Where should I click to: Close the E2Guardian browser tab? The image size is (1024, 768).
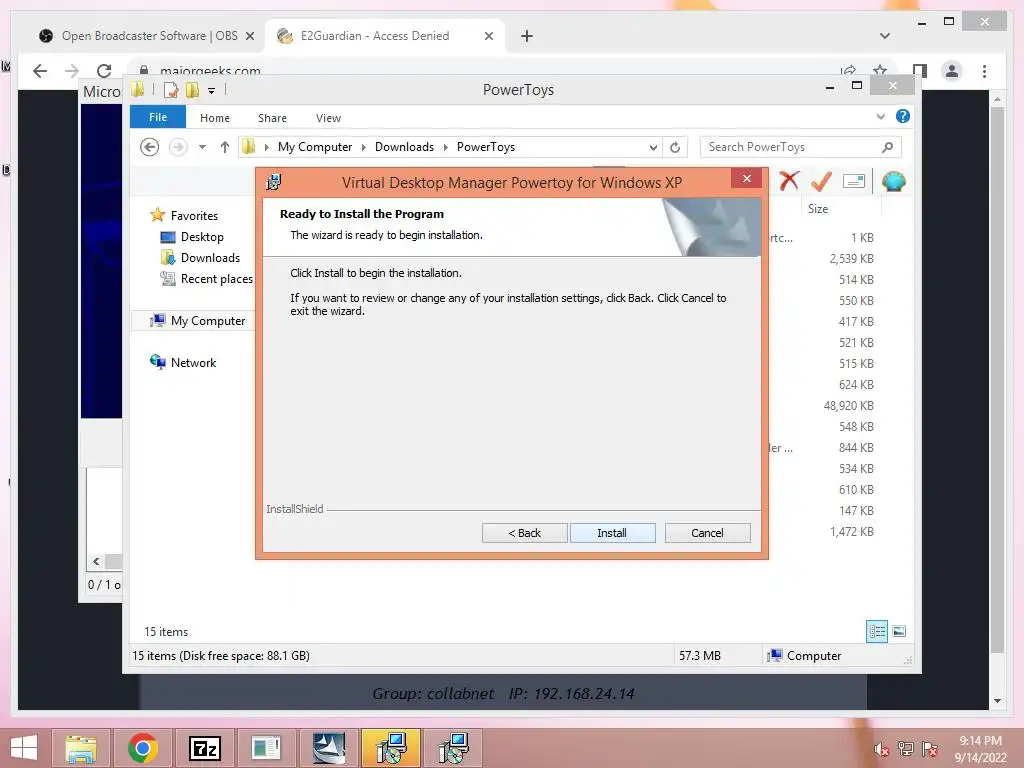pyautogui.click(x=488, y=36)
